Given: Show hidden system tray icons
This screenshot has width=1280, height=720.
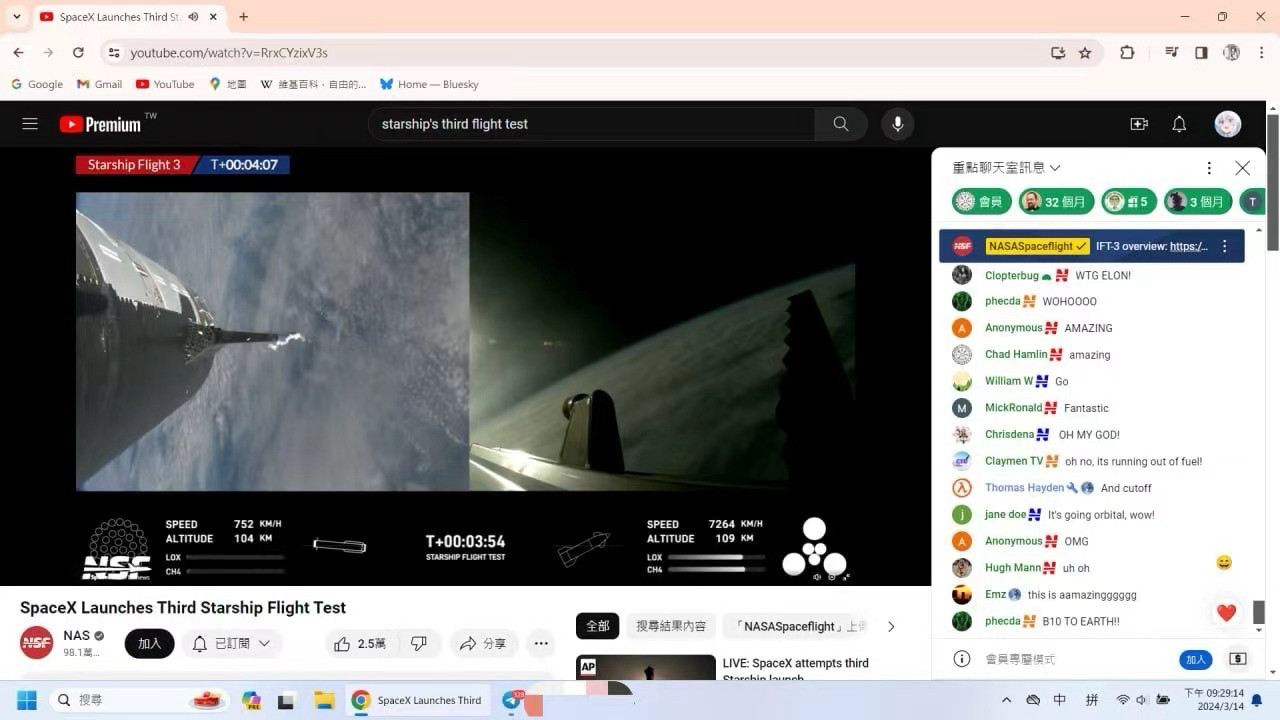Looking at the screenshot, I should coord(1006,700).
